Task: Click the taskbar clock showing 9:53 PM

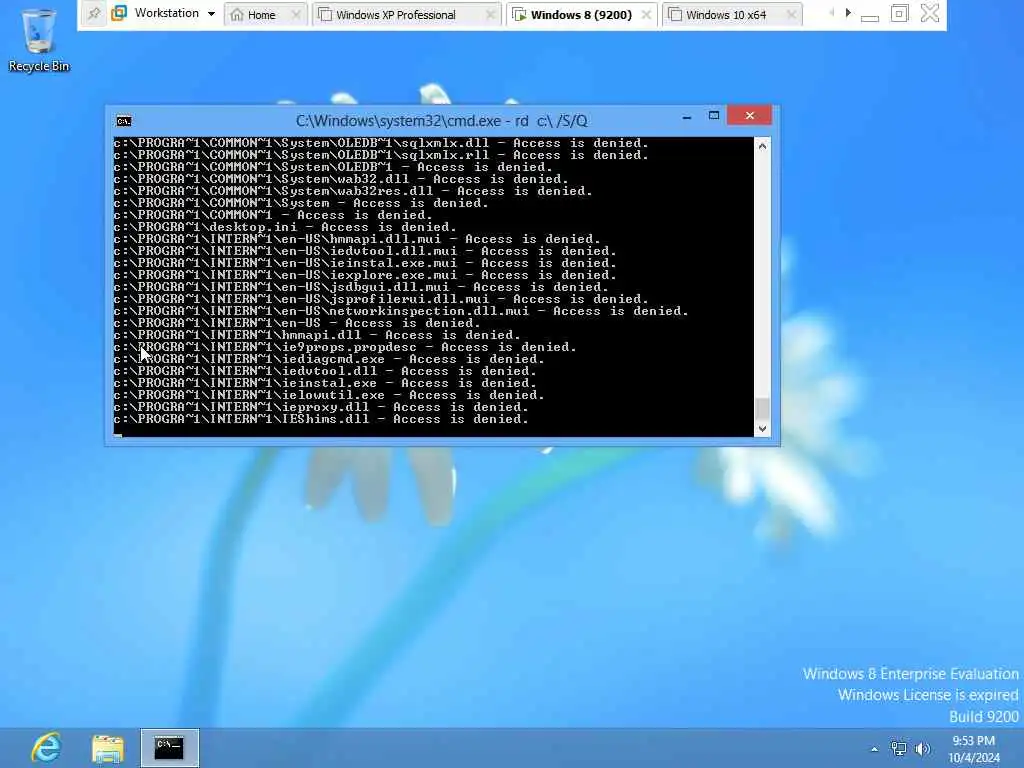Action: click(x=974, y=749)
